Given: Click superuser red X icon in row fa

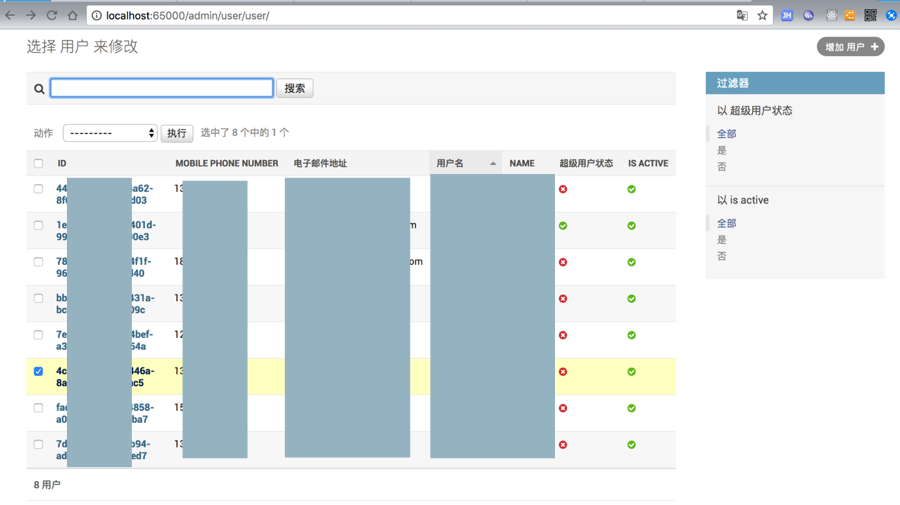Looking at the screenshot, I should pos(563,408).
